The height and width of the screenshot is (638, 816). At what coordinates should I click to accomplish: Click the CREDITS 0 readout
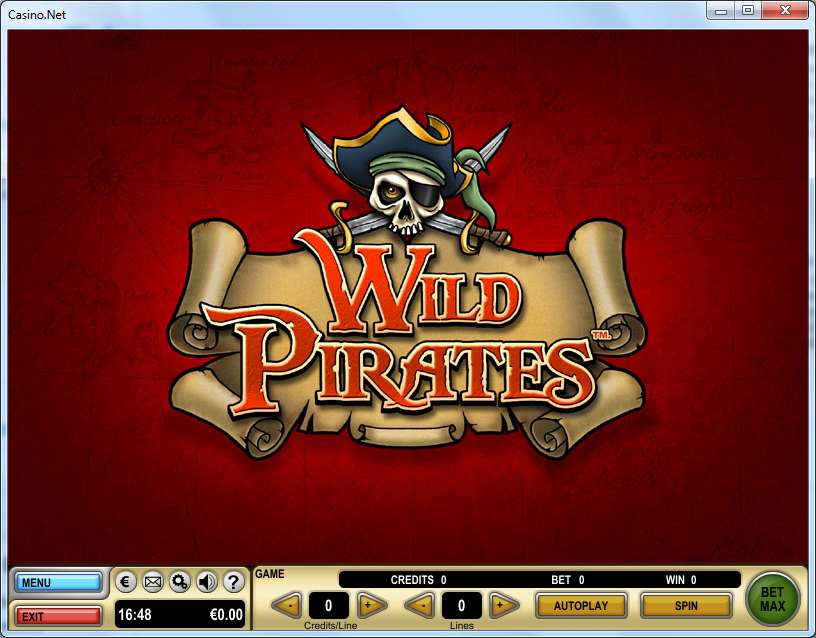pos(418,580)
